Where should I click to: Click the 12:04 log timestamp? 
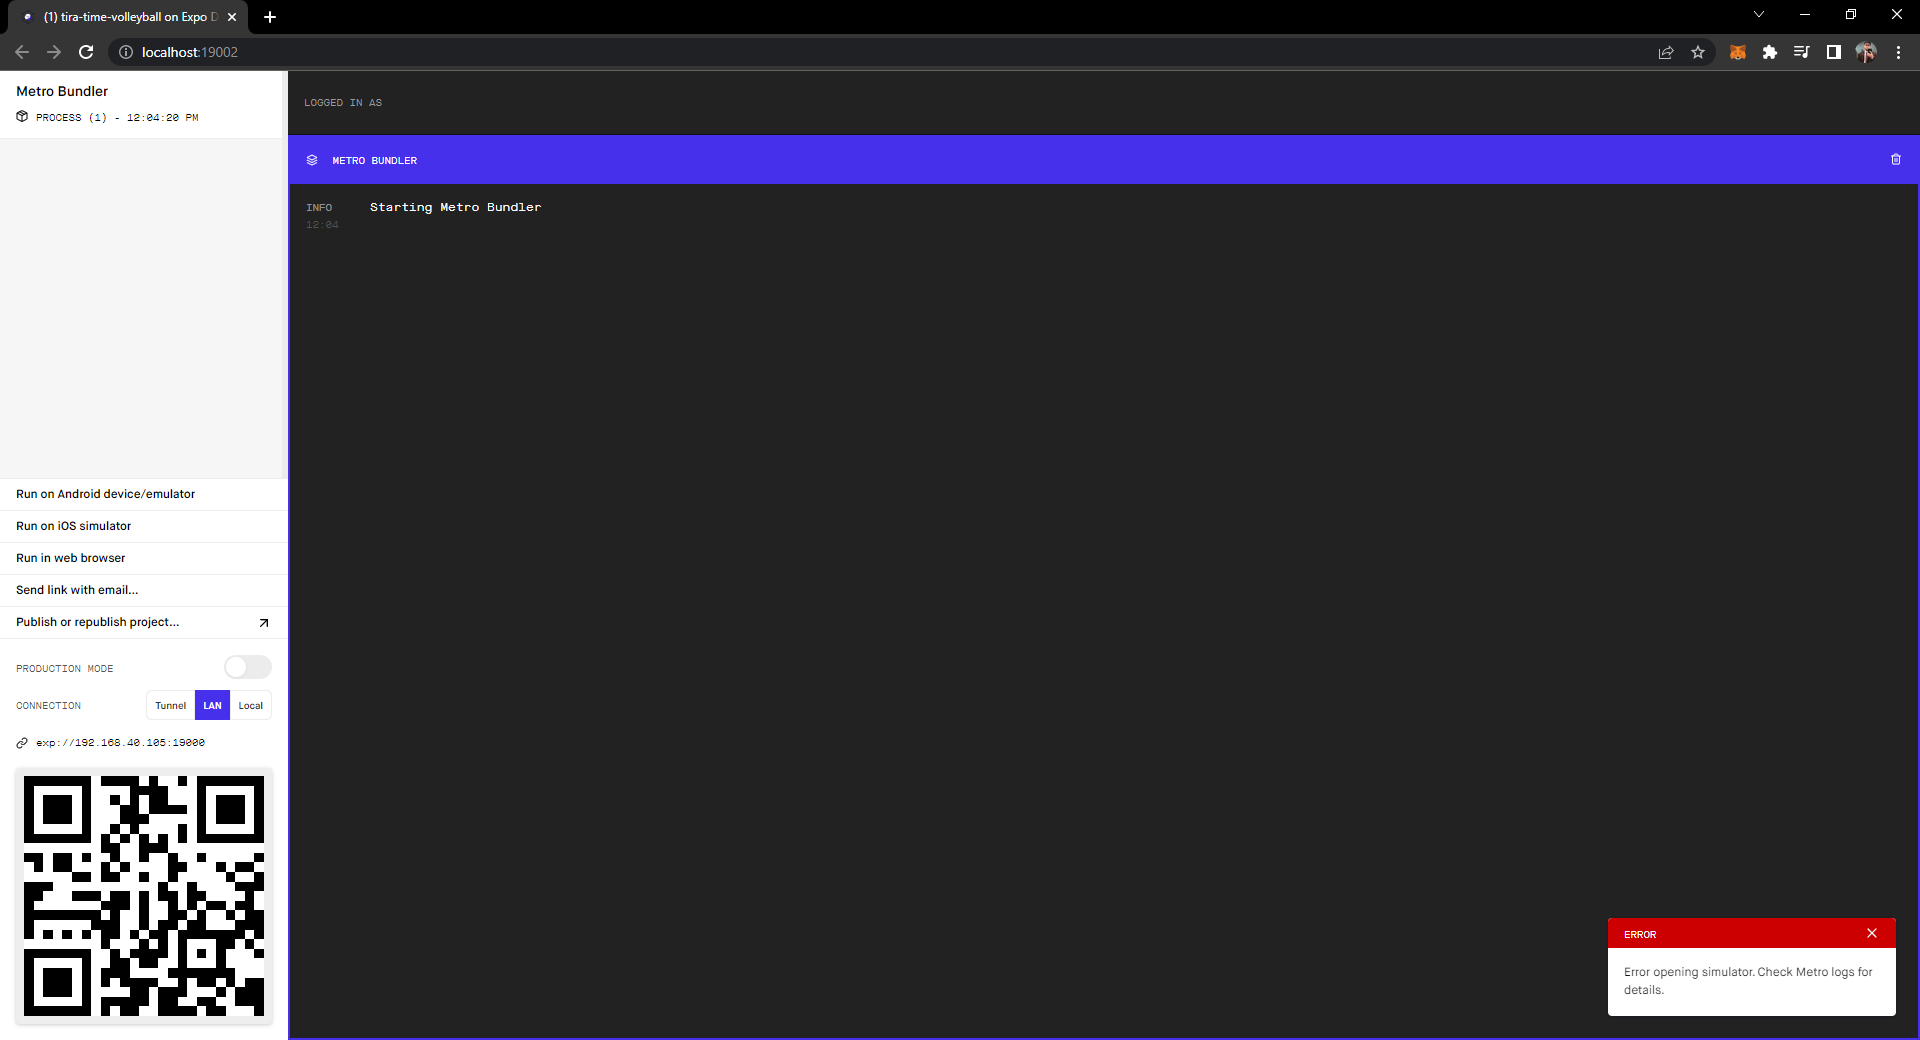click(x=322, y=225)
